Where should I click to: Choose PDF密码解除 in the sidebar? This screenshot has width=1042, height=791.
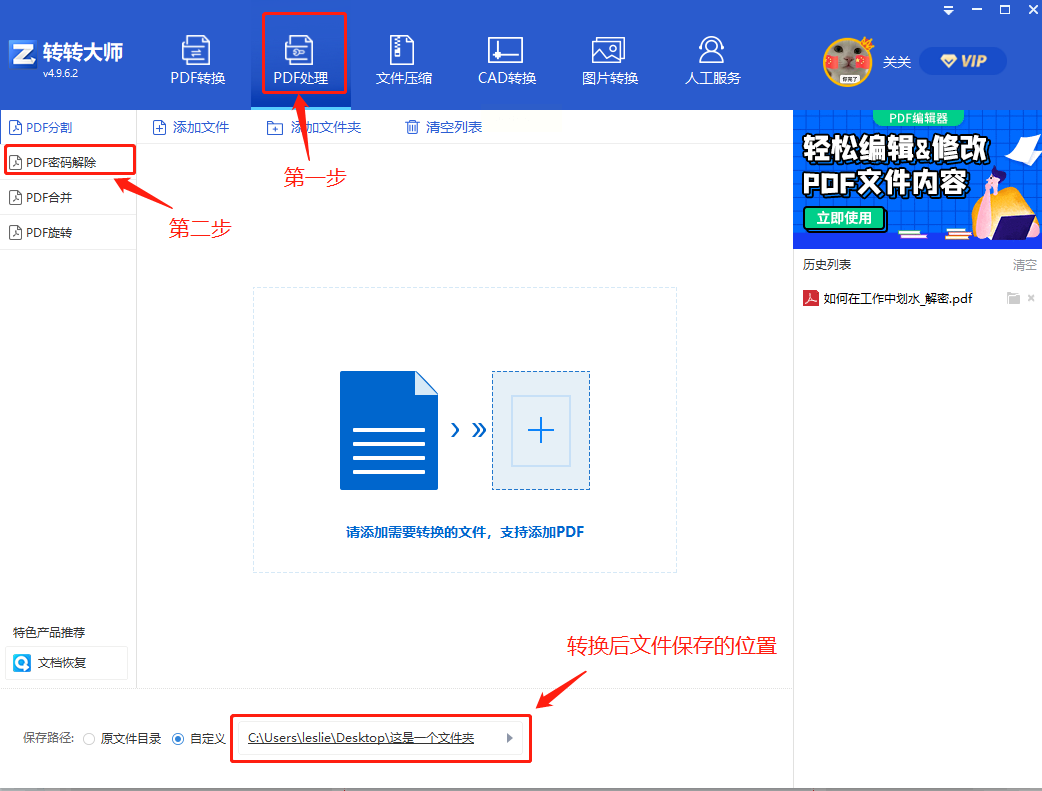point(68,162)
